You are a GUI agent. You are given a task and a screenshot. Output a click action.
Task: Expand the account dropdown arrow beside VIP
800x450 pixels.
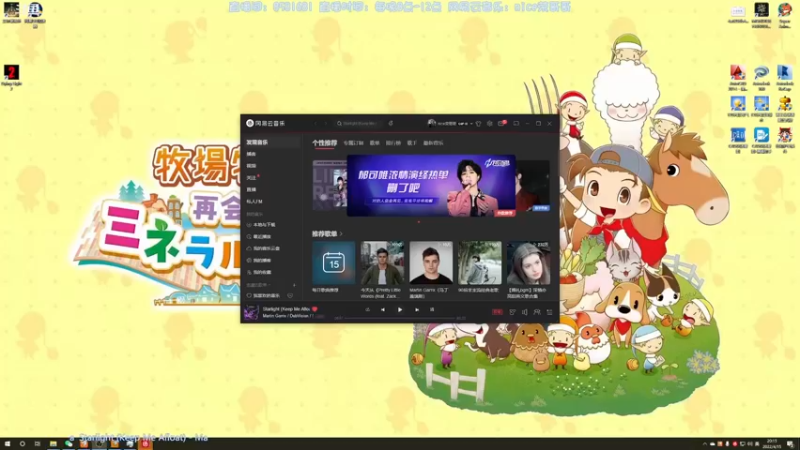pyautogui.click(x=471, y=123)
